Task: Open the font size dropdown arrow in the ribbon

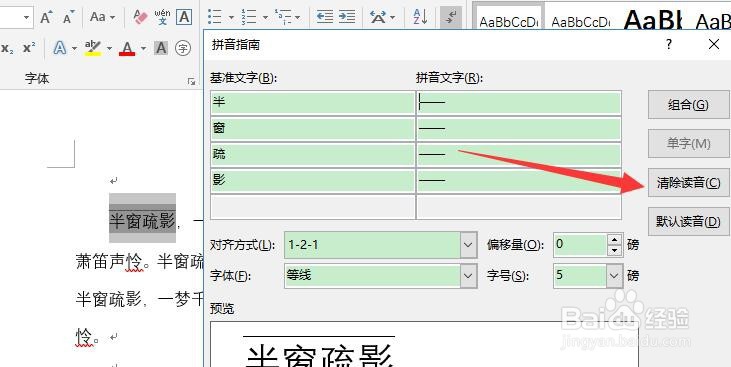Action: pos(26,18)
